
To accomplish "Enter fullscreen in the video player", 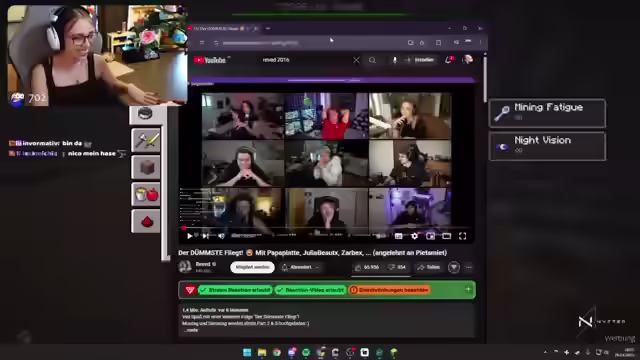I will (x=462, y=236).
